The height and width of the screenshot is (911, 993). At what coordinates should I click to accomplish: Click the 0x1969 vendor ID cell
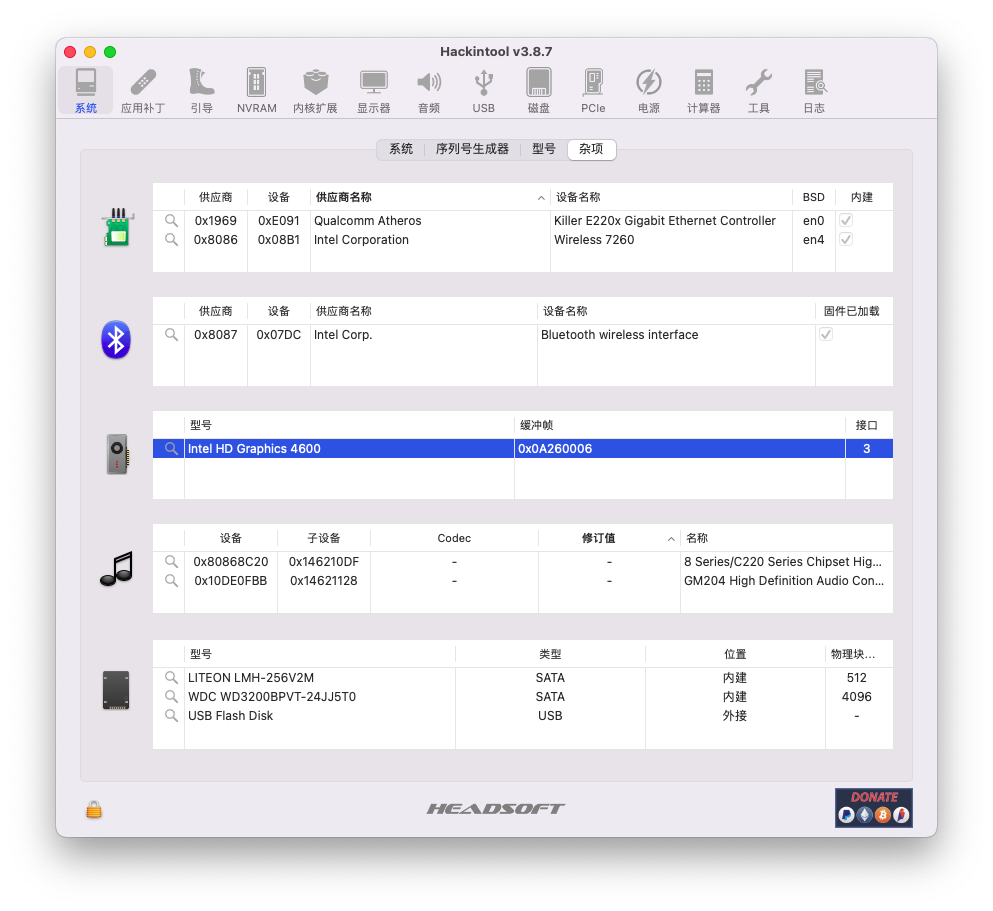(x=215, y=220)
